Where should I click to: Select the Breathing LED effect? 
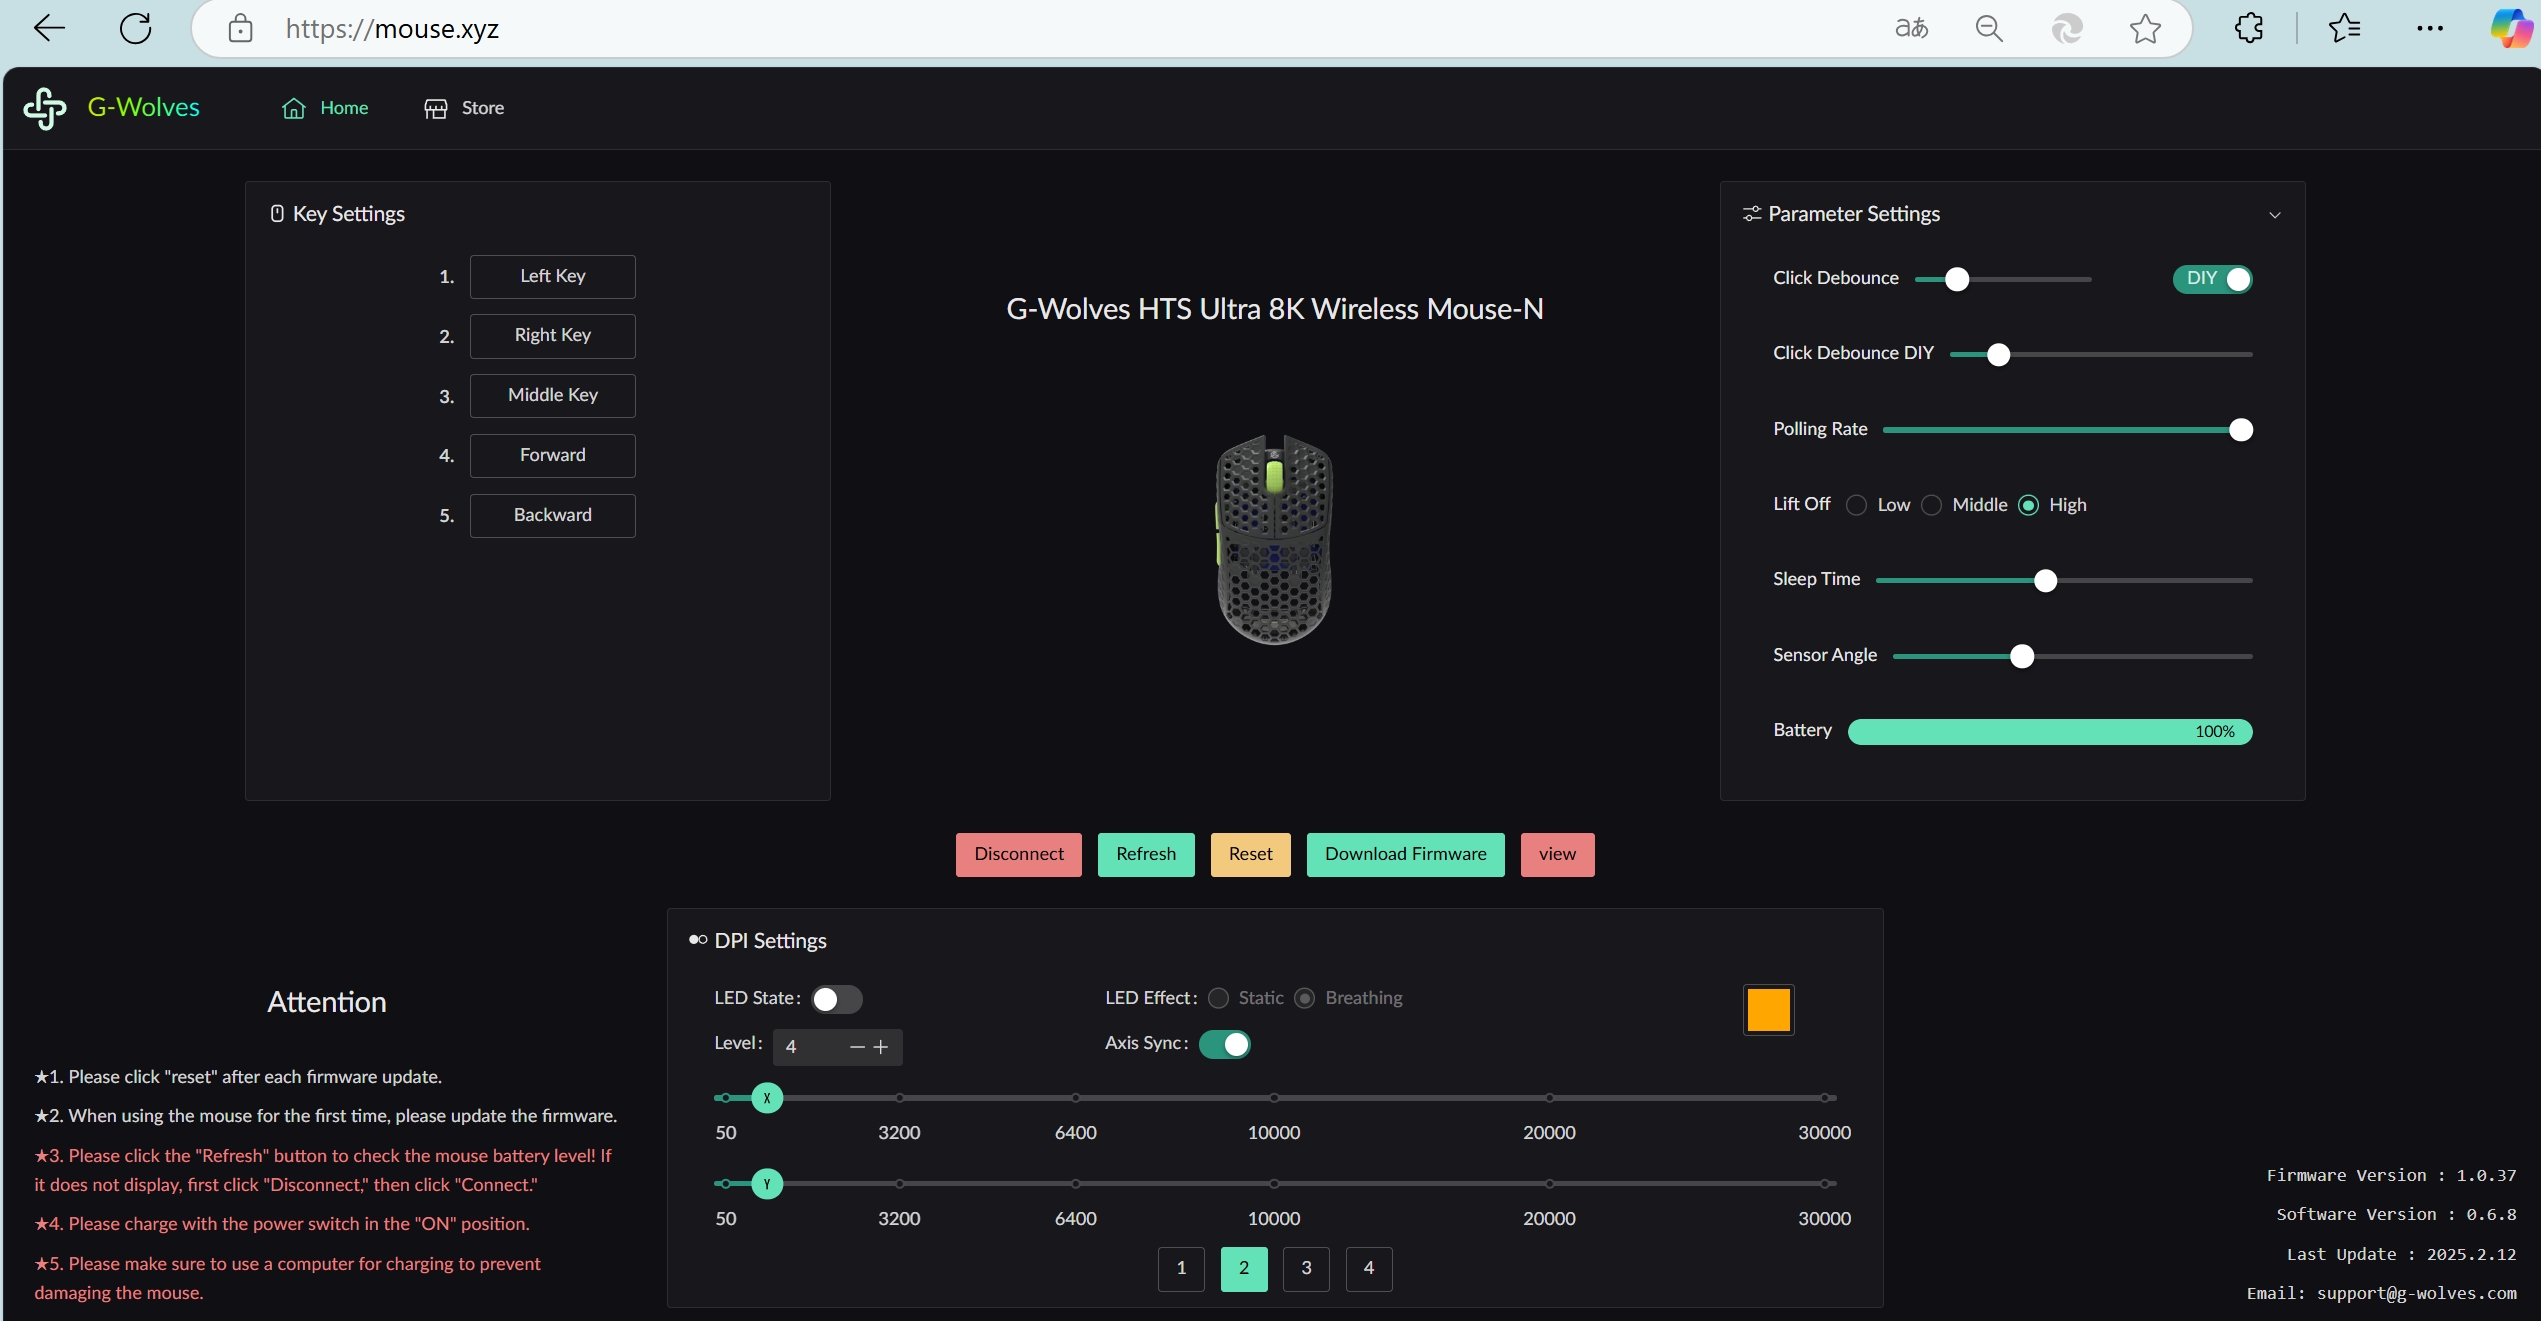point(1304,998)
